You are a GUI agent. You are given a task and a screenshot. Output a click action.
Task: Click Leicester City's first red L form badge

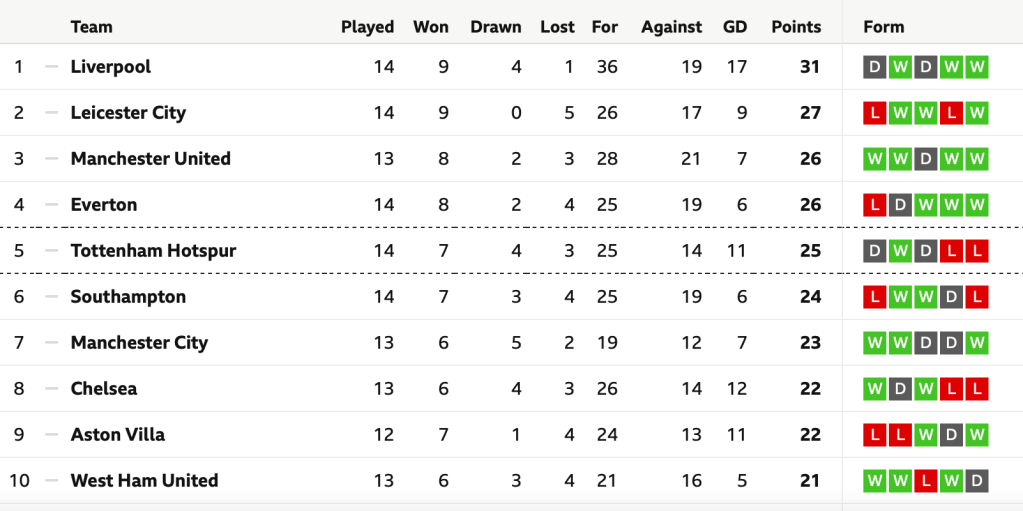tap(875, 113)
